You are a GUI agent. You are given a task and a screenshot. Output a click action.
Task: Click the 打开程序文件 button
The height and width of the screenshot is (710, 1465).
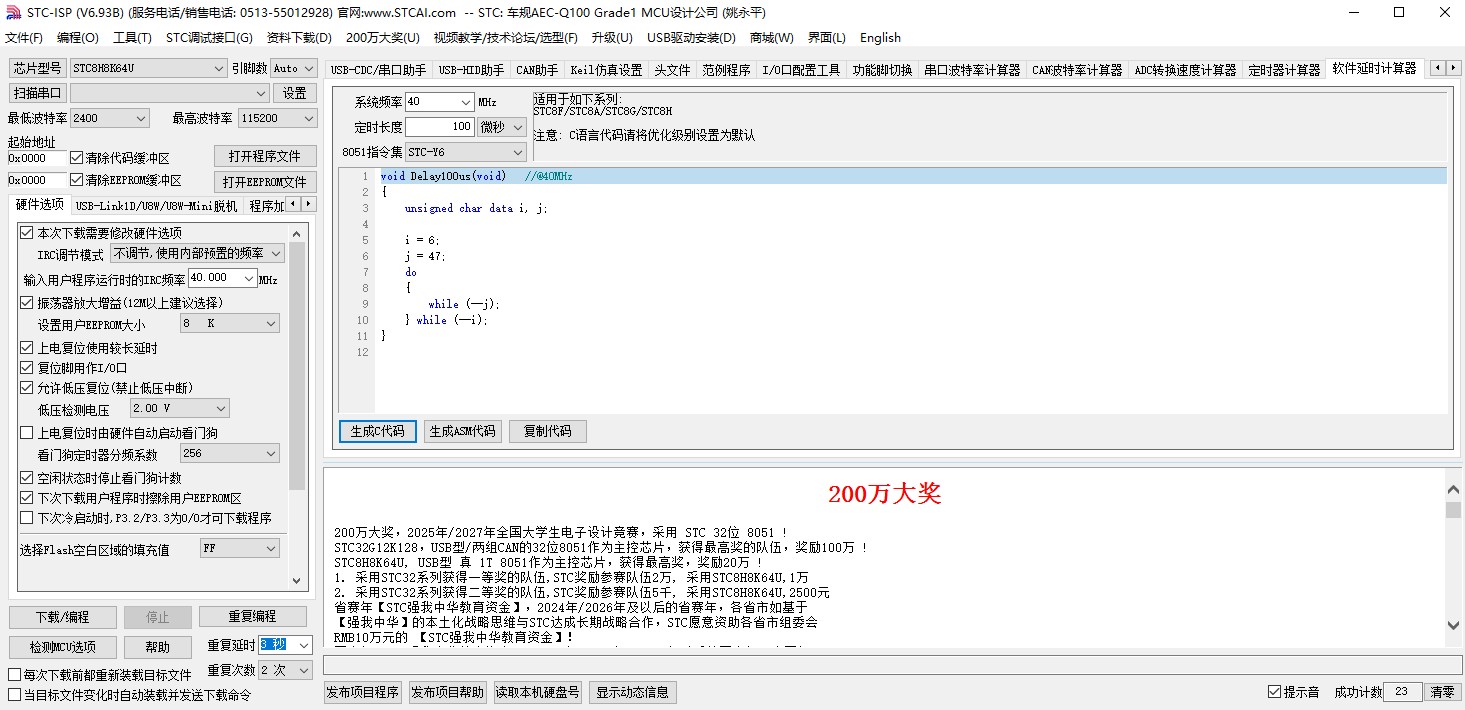(x=265, y=156)
